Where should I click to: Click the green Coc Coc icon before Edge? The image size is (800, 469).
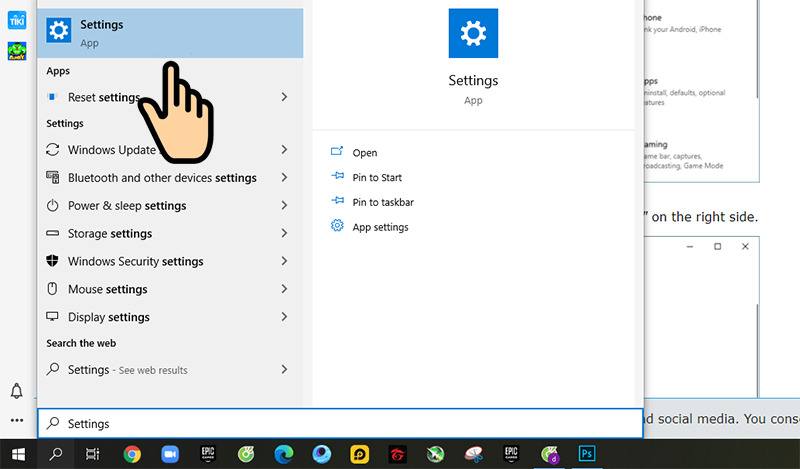coord(246,454)
